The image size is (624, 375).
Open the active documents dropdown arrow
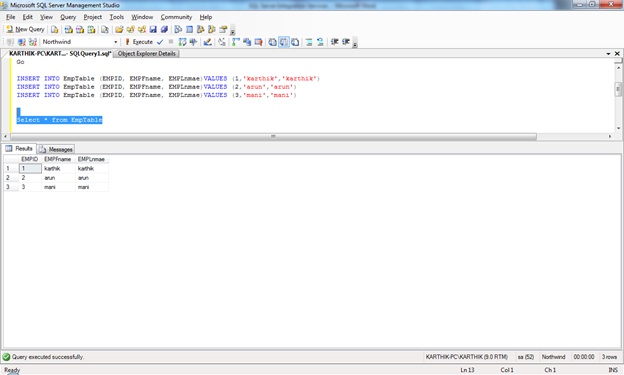coord(608,53)
